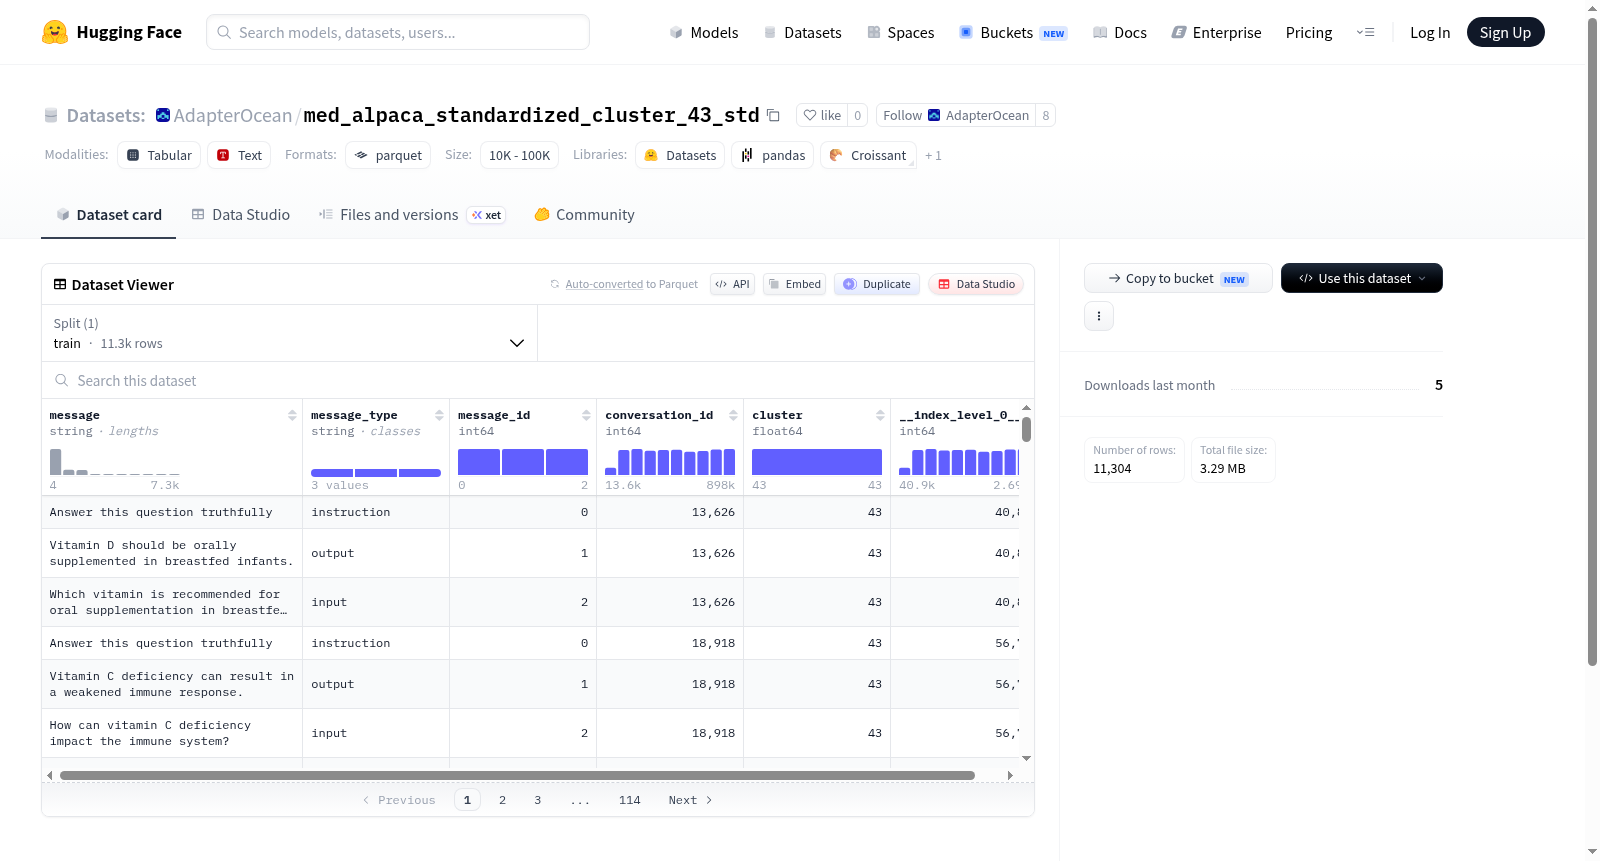Open the Community tab
1600x861 pixels.
[x=584, y=215]
